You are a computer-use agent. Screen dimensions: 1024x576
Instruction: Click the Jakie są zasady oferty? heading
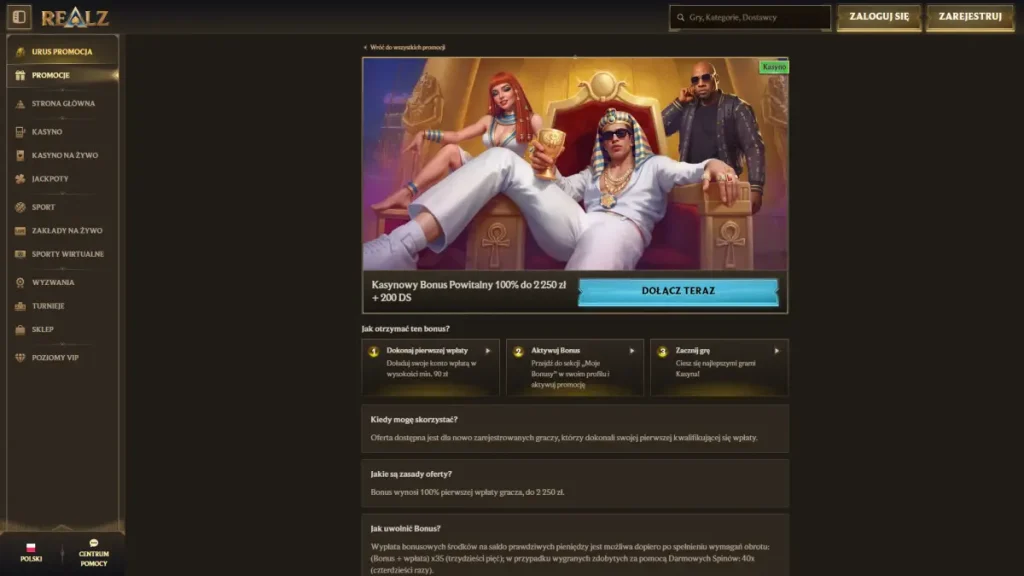point(411,474)
